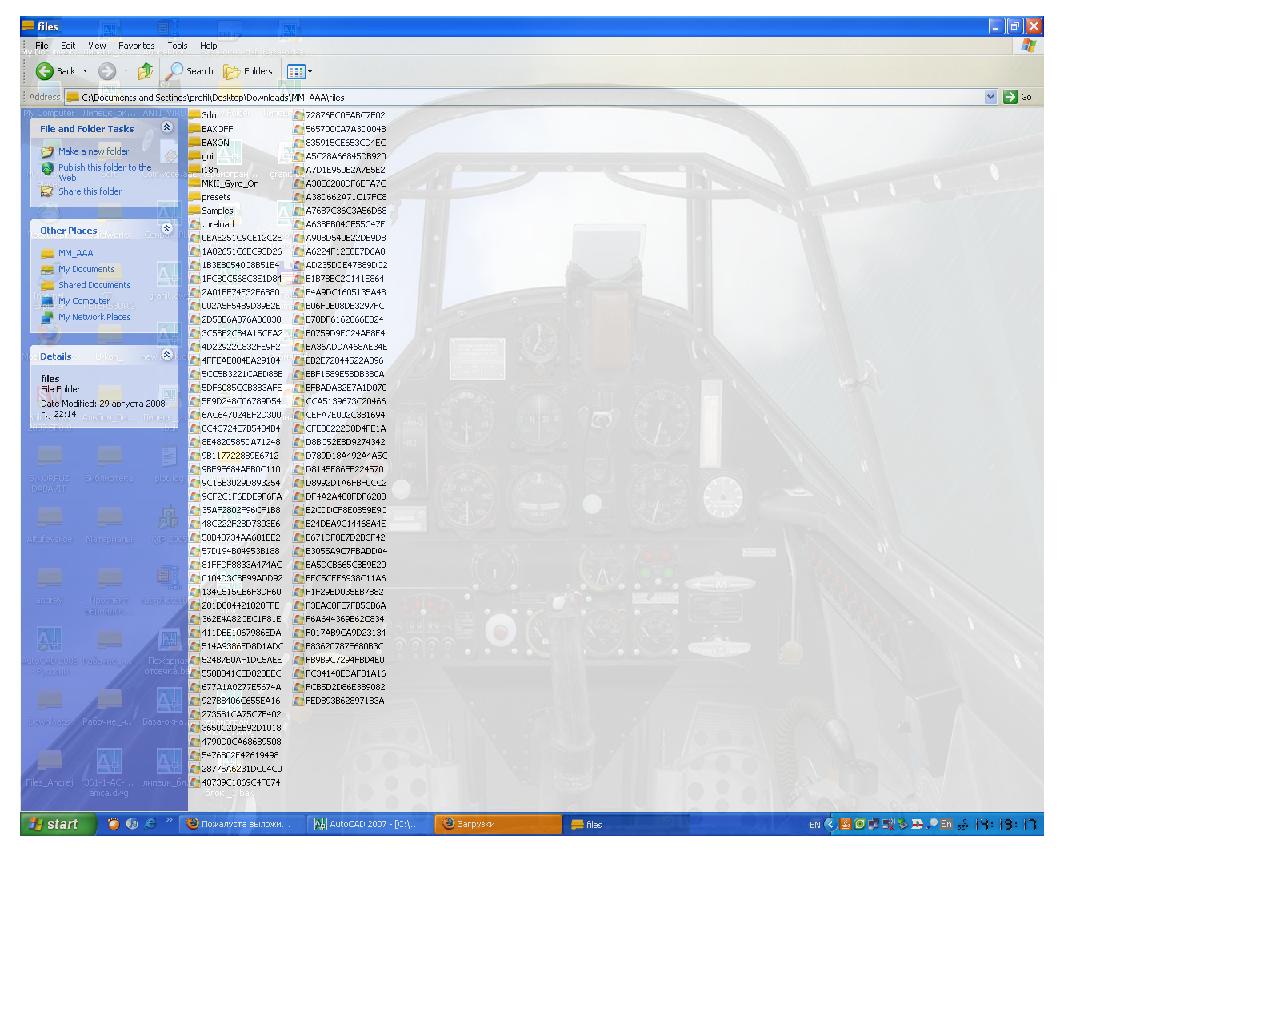
Task: Click Share this folder
Action: 81,191
